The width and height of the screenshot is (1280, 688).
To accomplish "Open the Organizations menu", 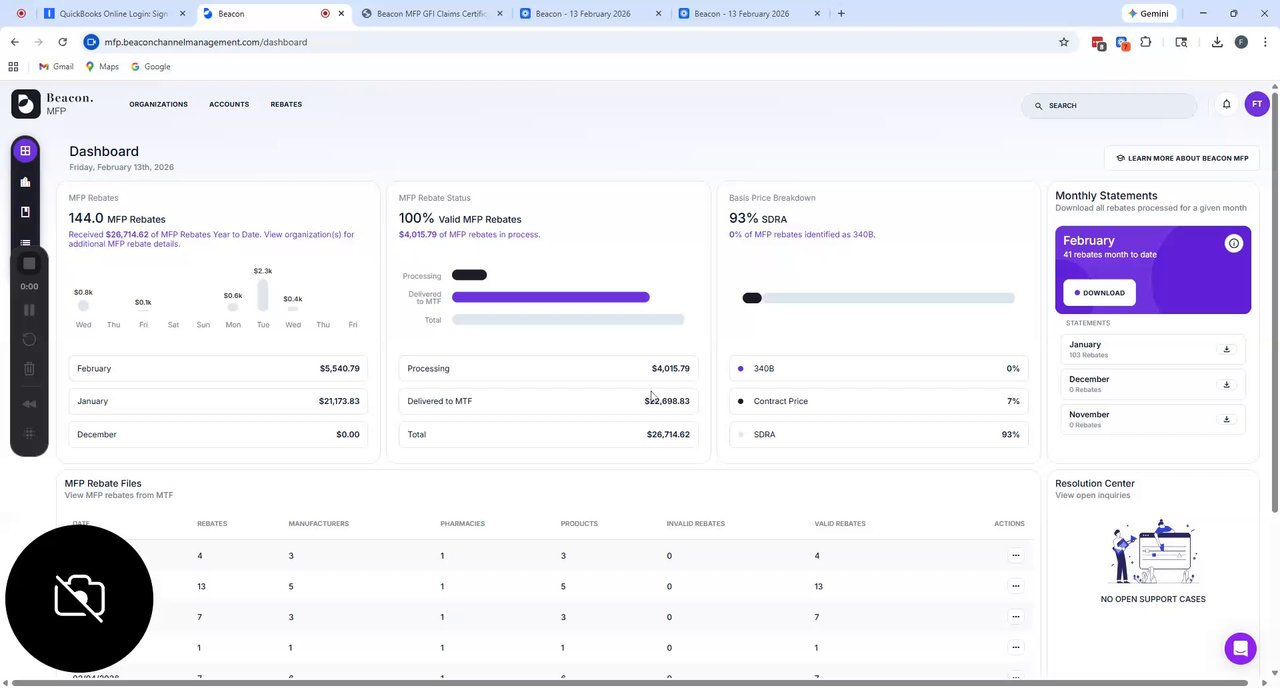I will [158, 104].
